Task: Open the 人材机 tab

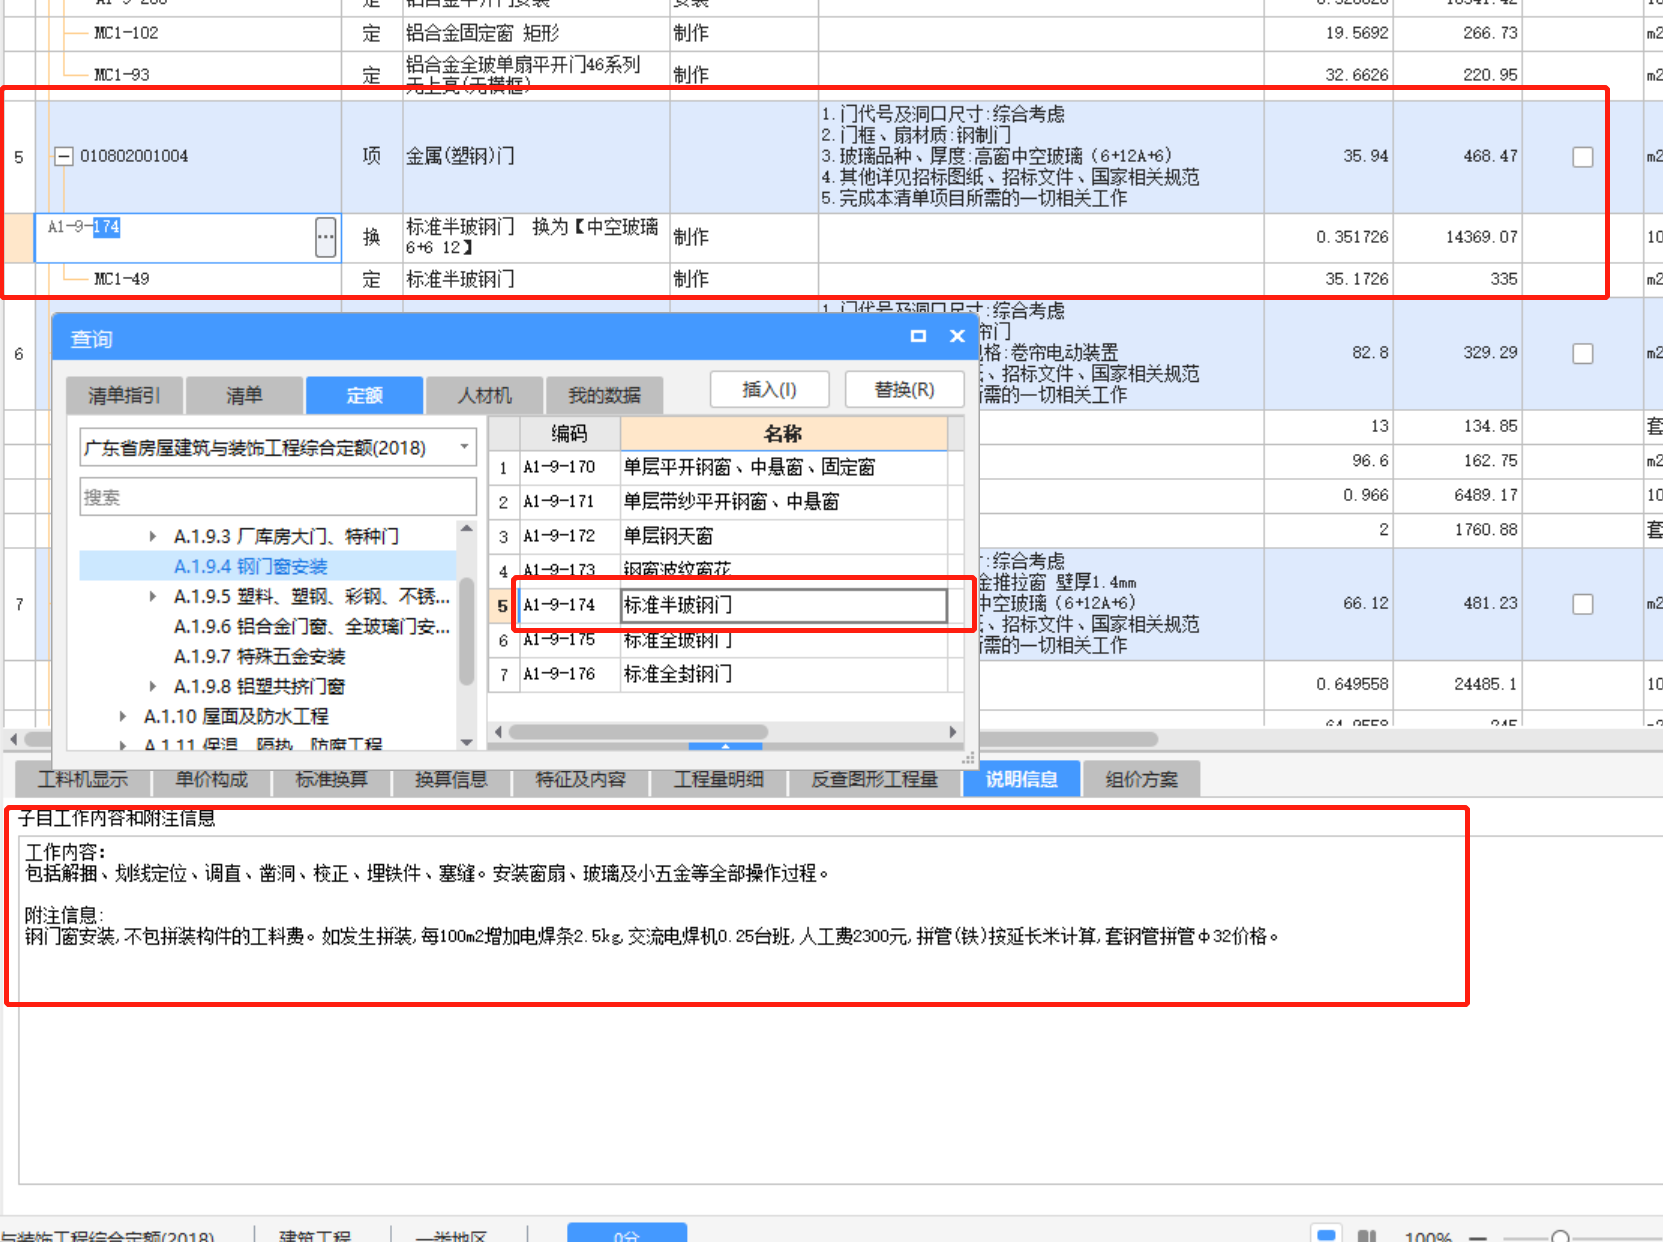Action: 484,395
